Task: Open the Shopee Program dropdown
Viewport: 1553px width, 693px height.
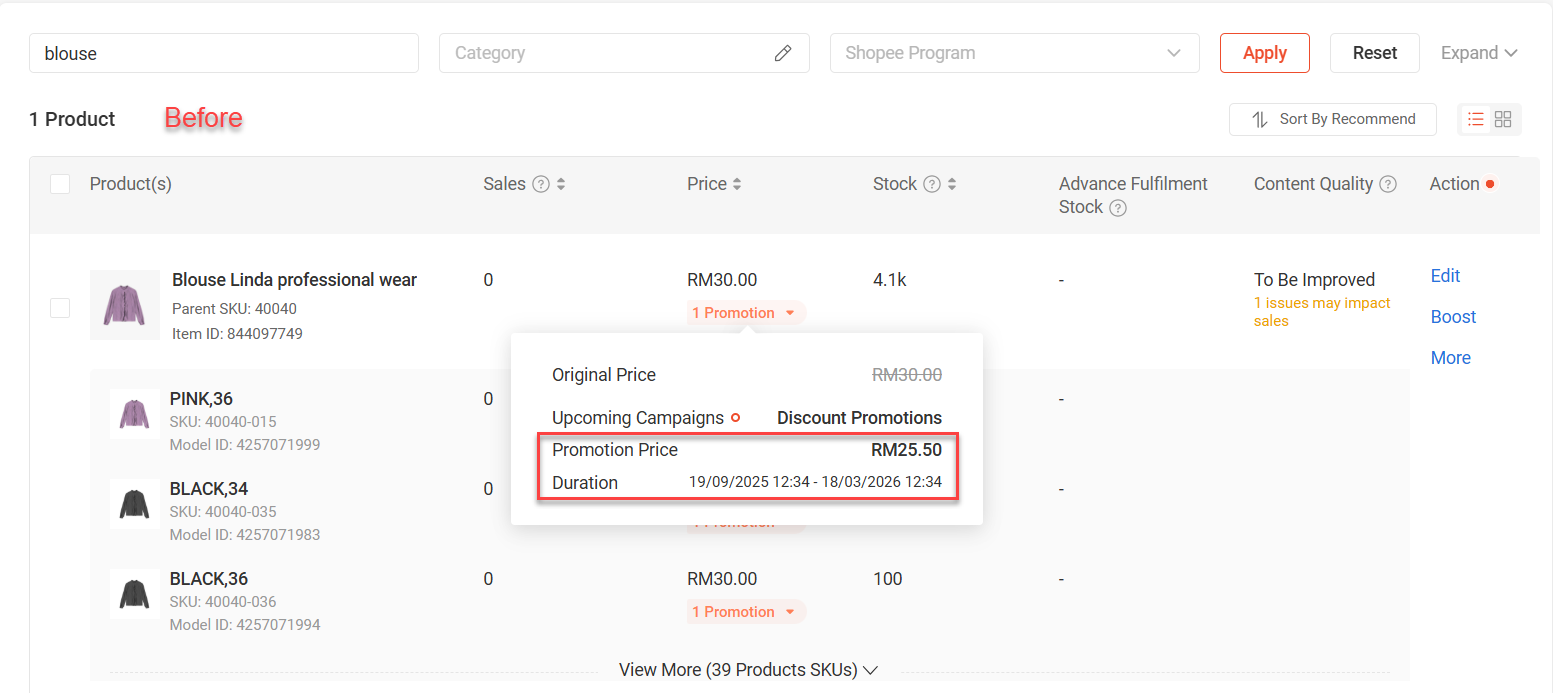Action: coord(1014,53)
